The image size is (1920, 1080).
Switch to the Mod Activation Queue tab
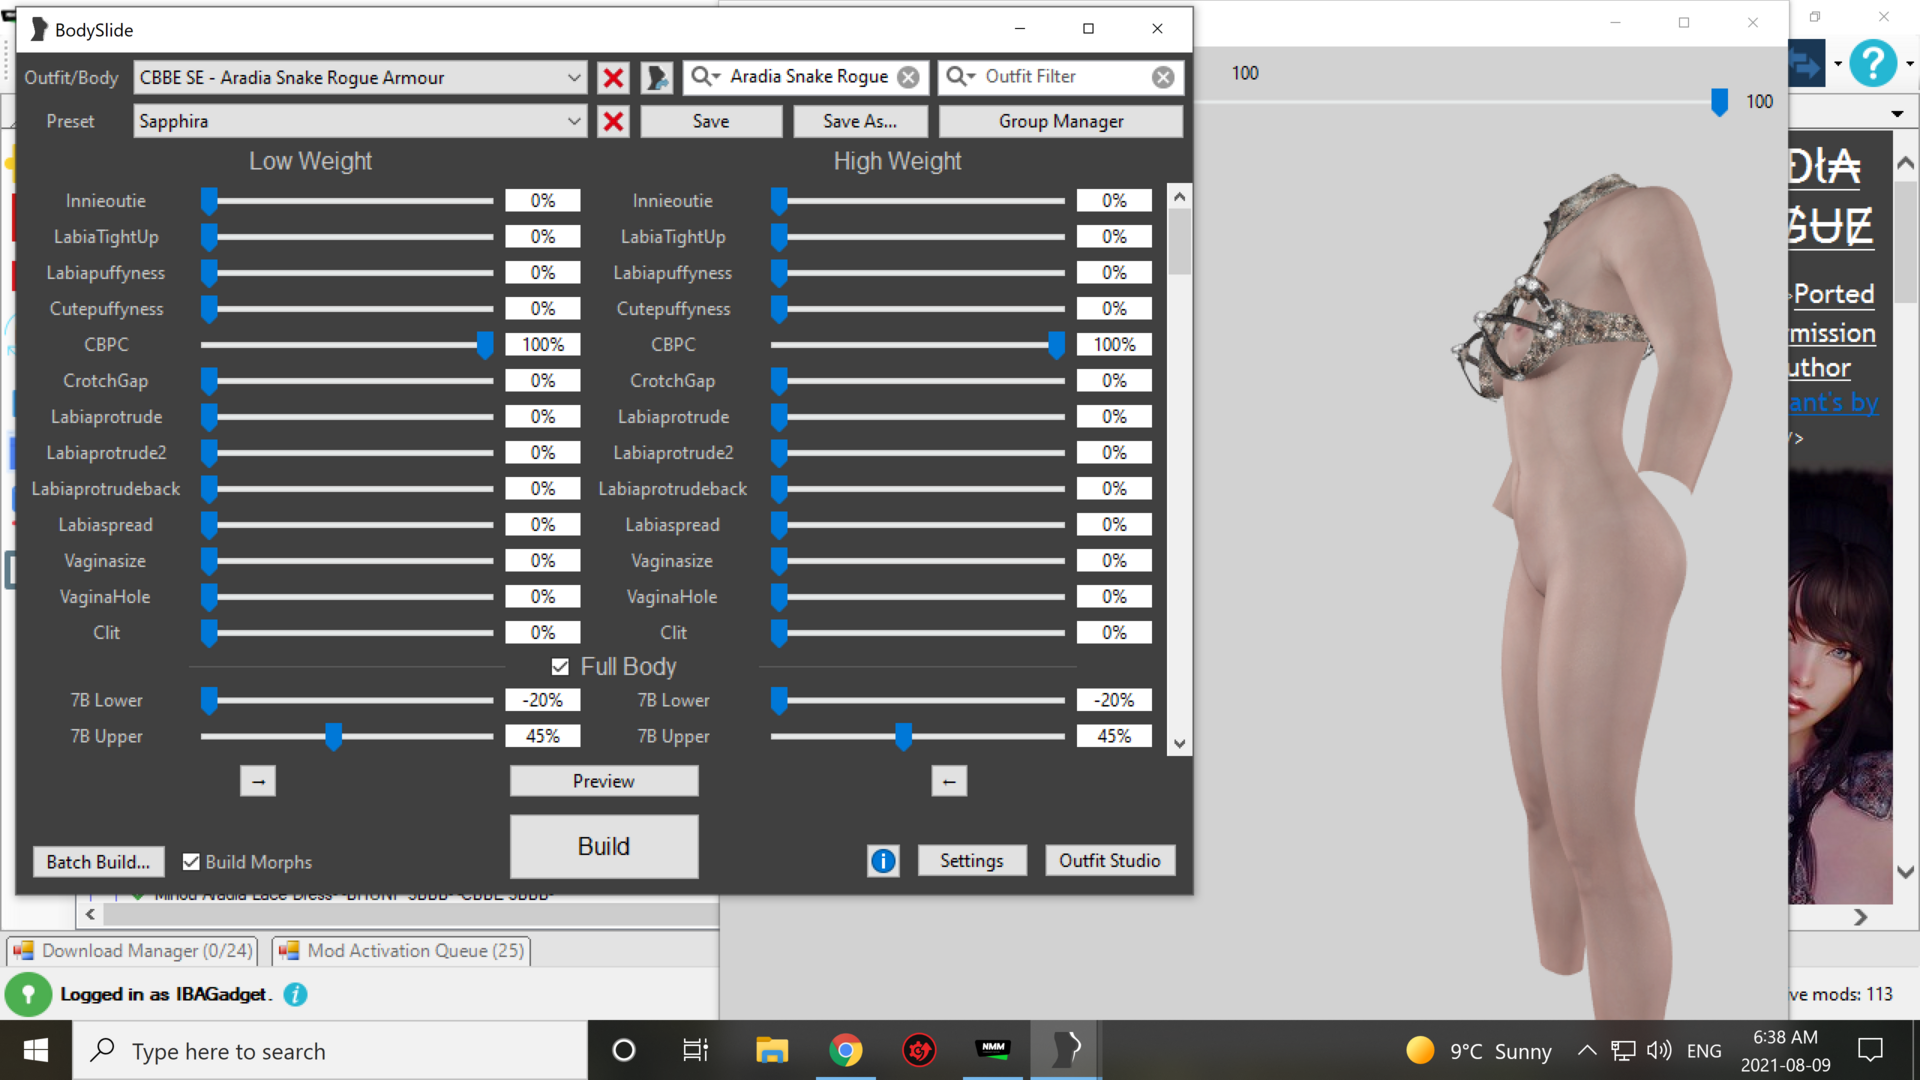click(402, 951)
